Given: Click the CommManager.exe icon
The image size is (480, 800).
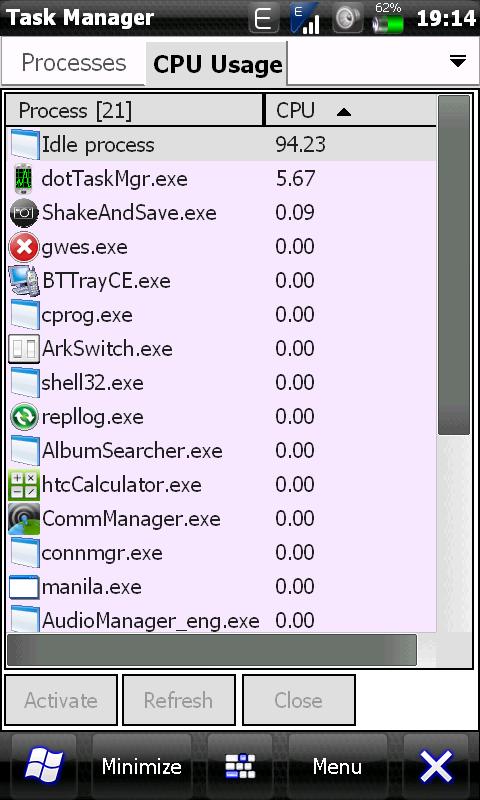Looking at the screenshot, I should 23,519.
